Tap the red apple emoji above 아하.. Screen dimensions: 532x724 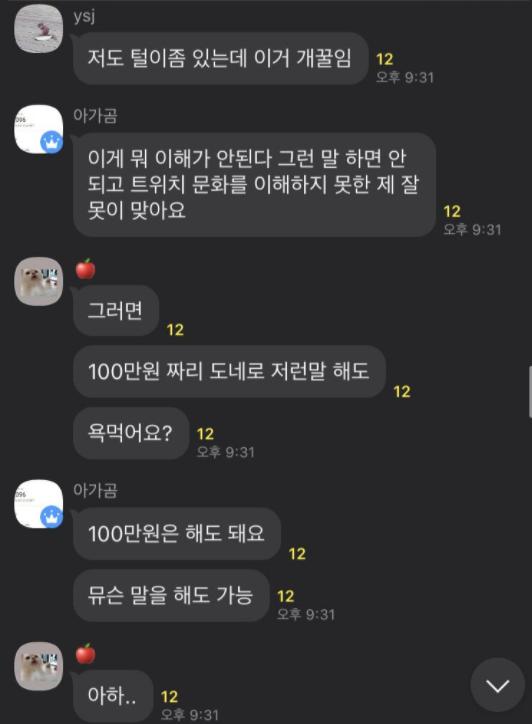(85, 653)
